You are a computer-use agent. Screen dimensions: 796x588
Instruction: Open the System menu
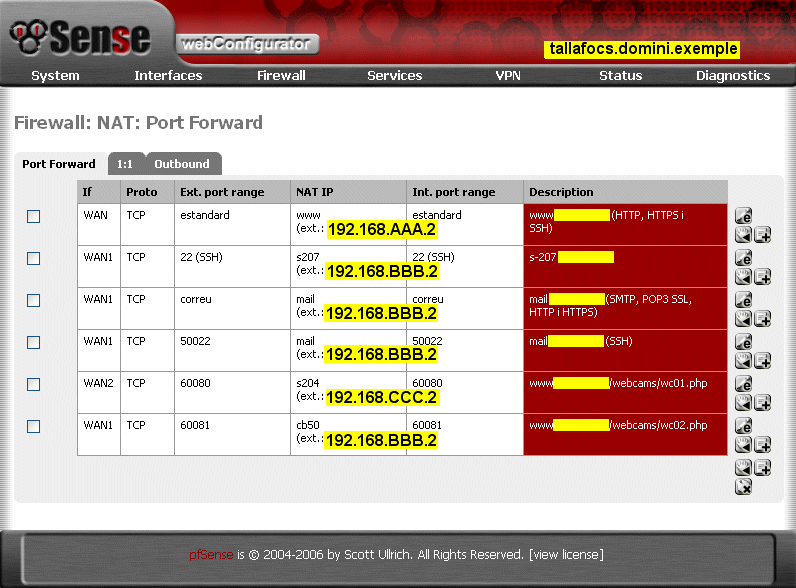tap(55, 76)
